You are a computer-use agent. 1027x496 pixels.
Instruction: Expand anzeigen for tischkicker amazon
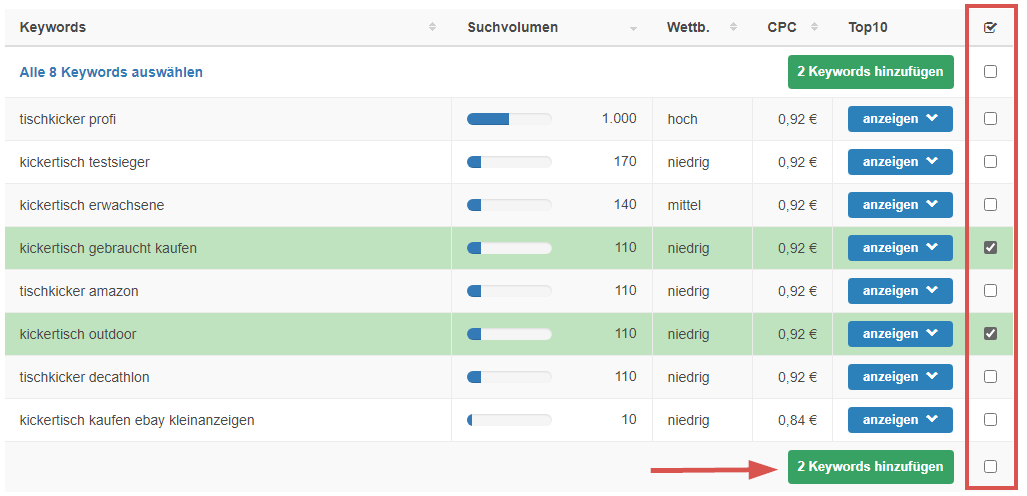900,291
